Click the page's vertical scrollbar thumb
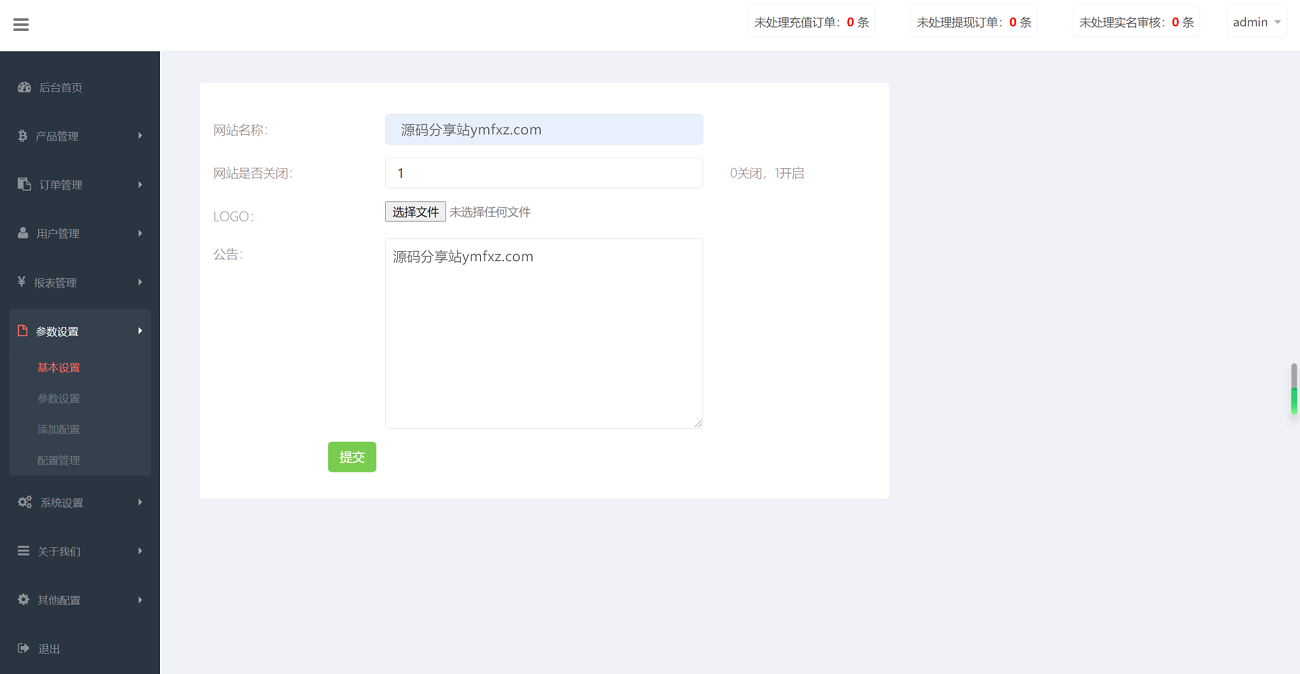The image size is (1300, 674). 1294,389
